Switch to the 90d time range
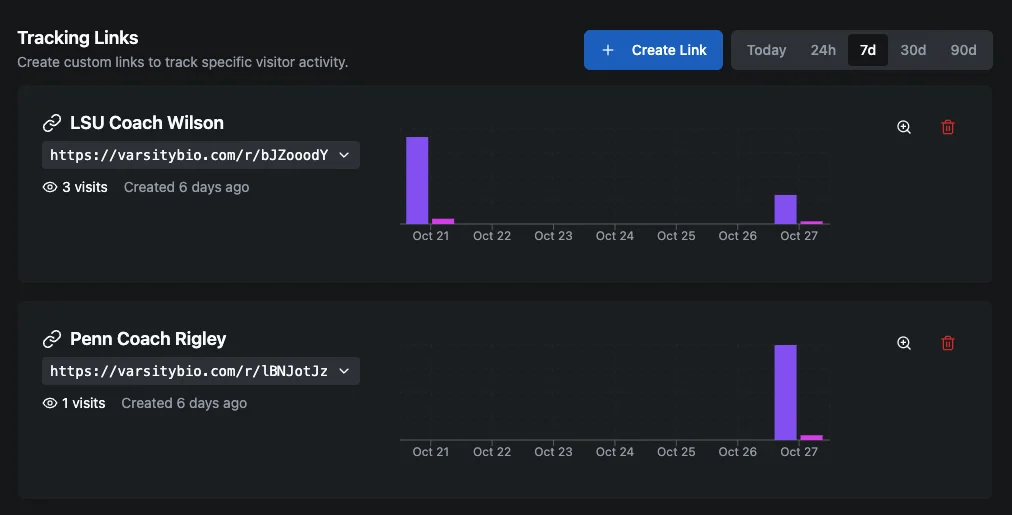The height and width of the screenshot is (515, 1012). point(963,50)
